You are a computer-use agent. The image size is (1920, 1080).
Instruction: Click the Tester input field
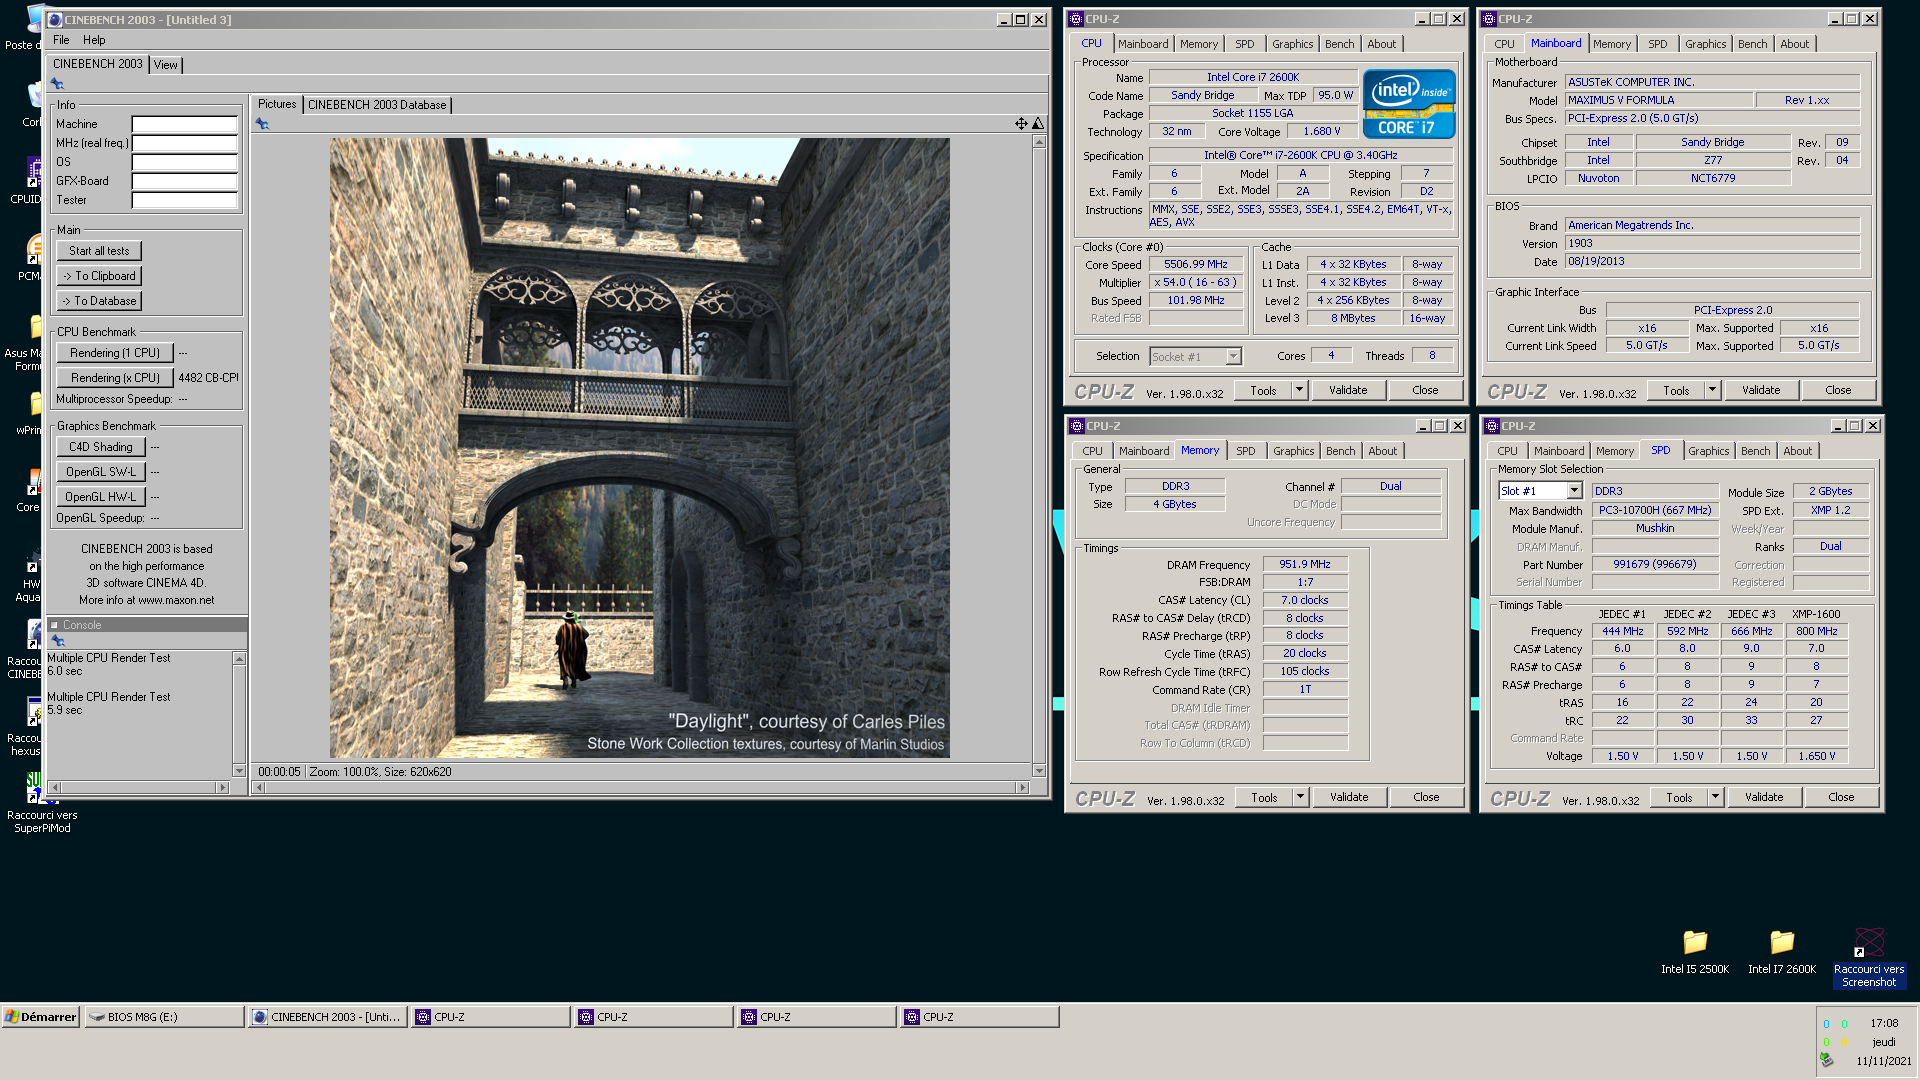click(x=185, y=201)
